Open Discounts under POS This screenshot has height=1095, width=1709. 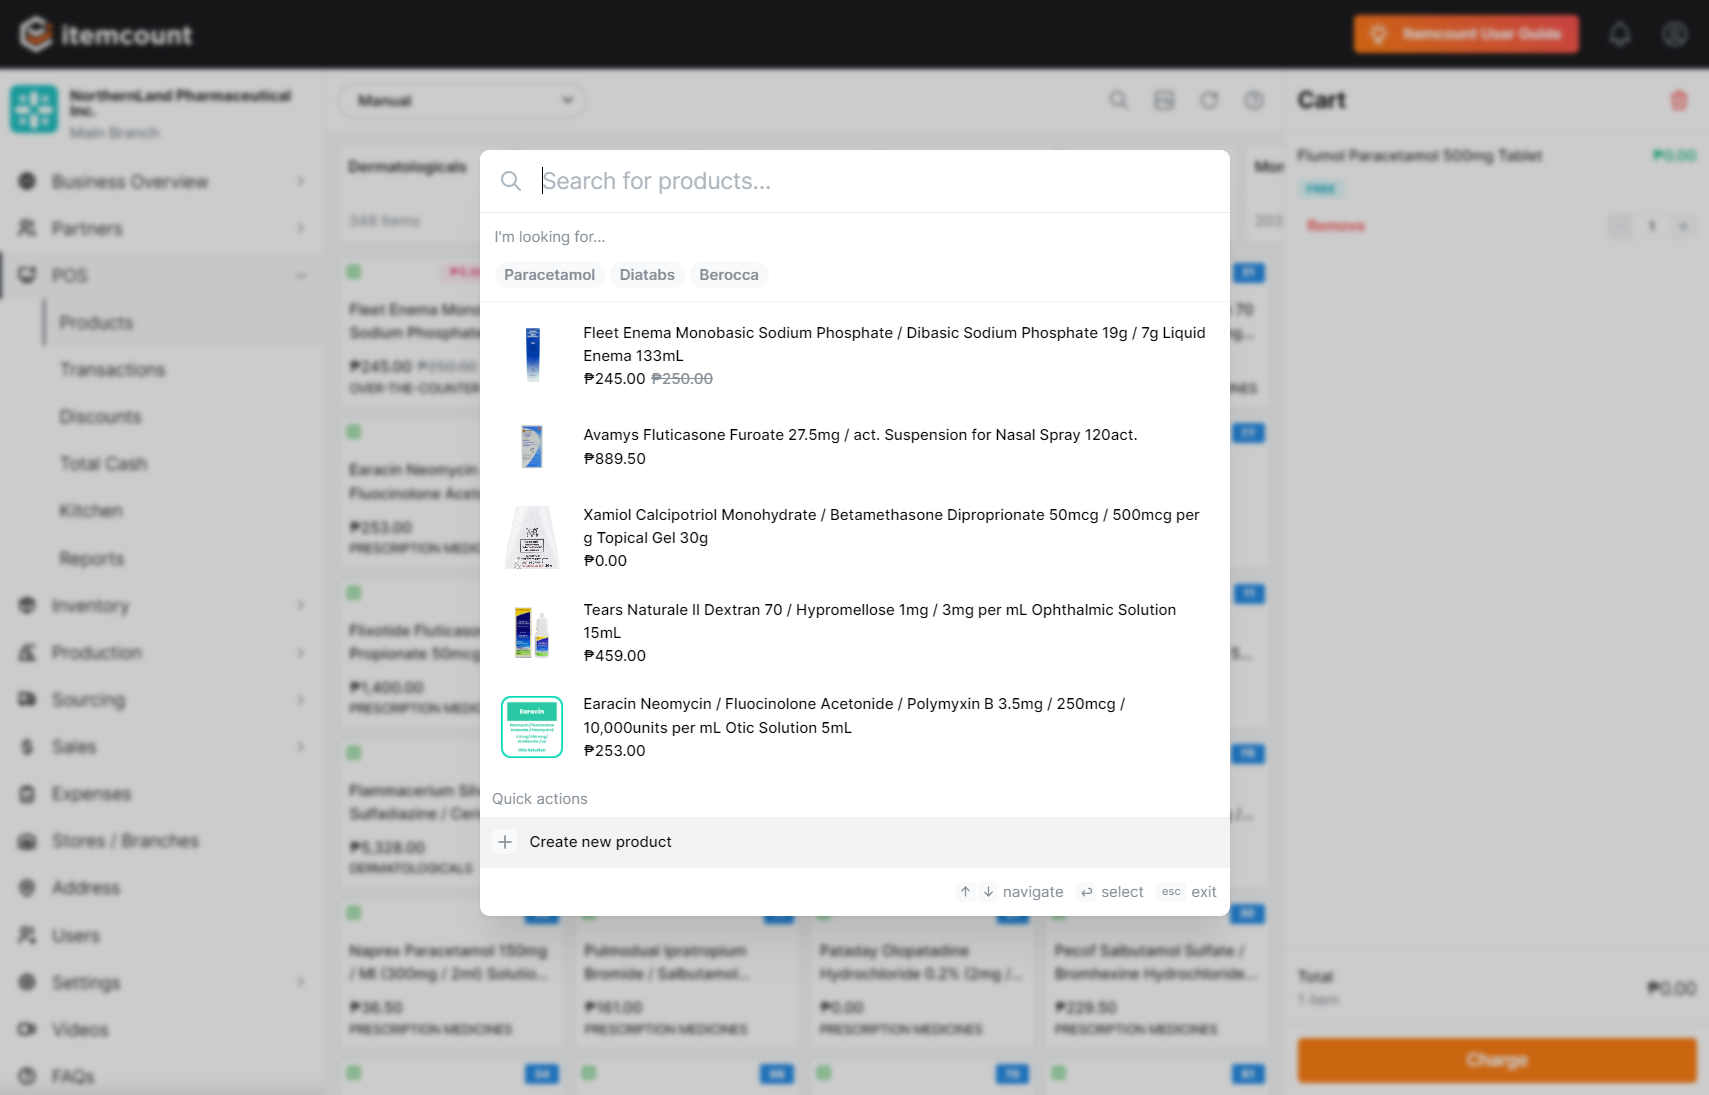pos(100,417)
